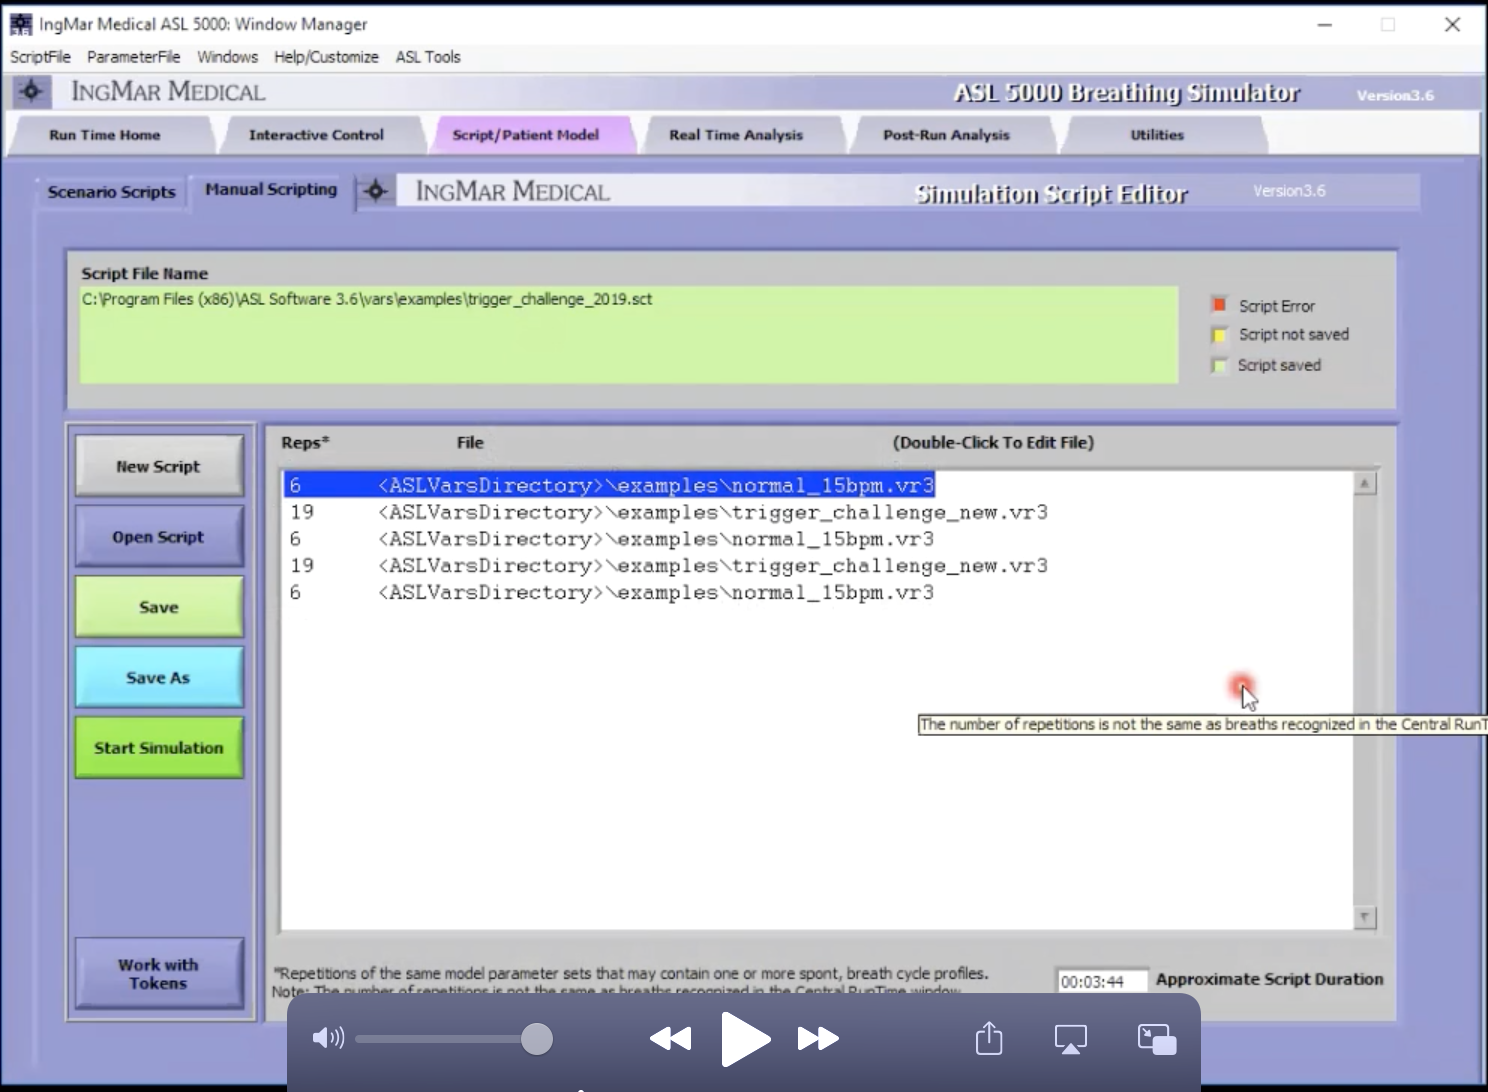Click the Start Simulation button
Image resolution: width=1488 pixels, height=1092 pixels.
pyautogui.click(x=159, y=747)
